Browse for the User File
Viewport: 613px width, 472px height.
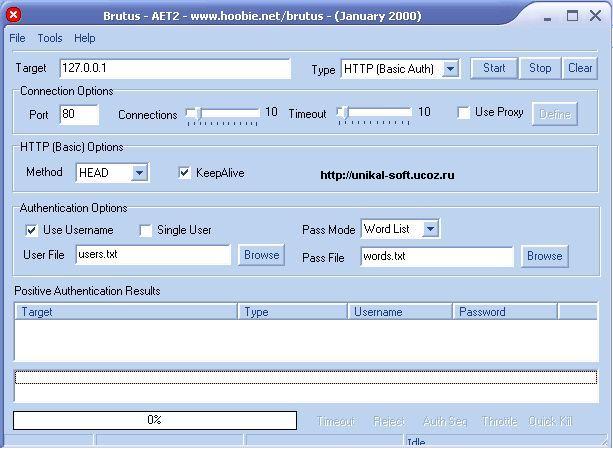[262, 255]
